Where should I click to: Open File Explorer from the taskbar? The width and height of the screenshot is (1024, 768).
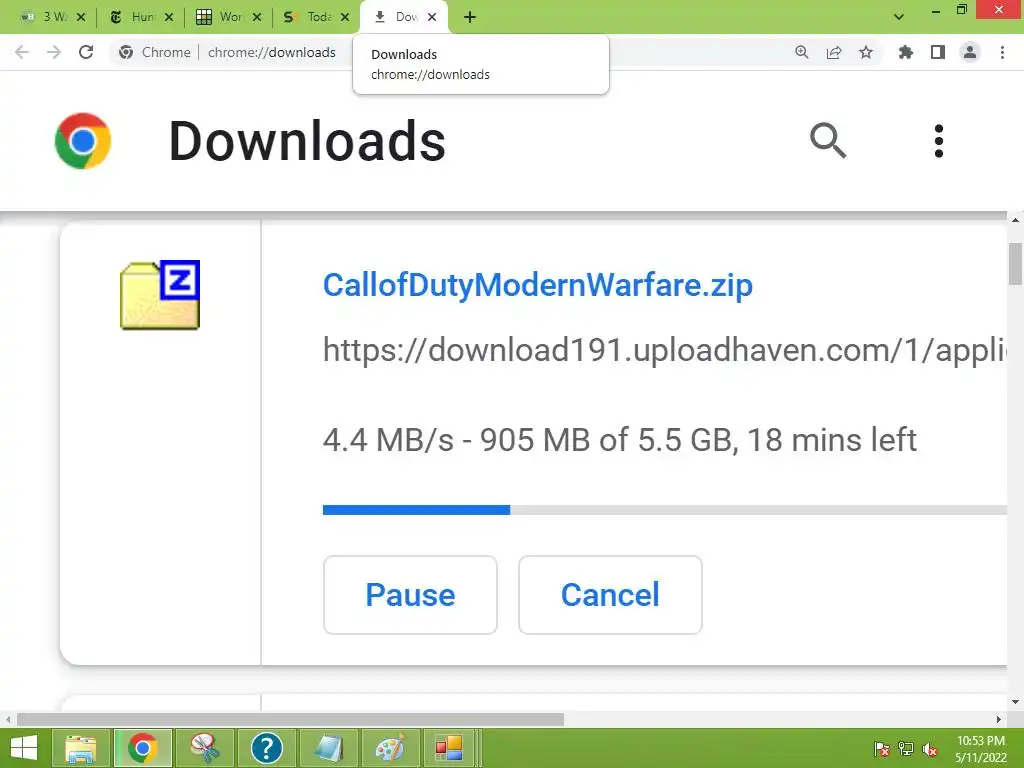click(x=81, y=748)
